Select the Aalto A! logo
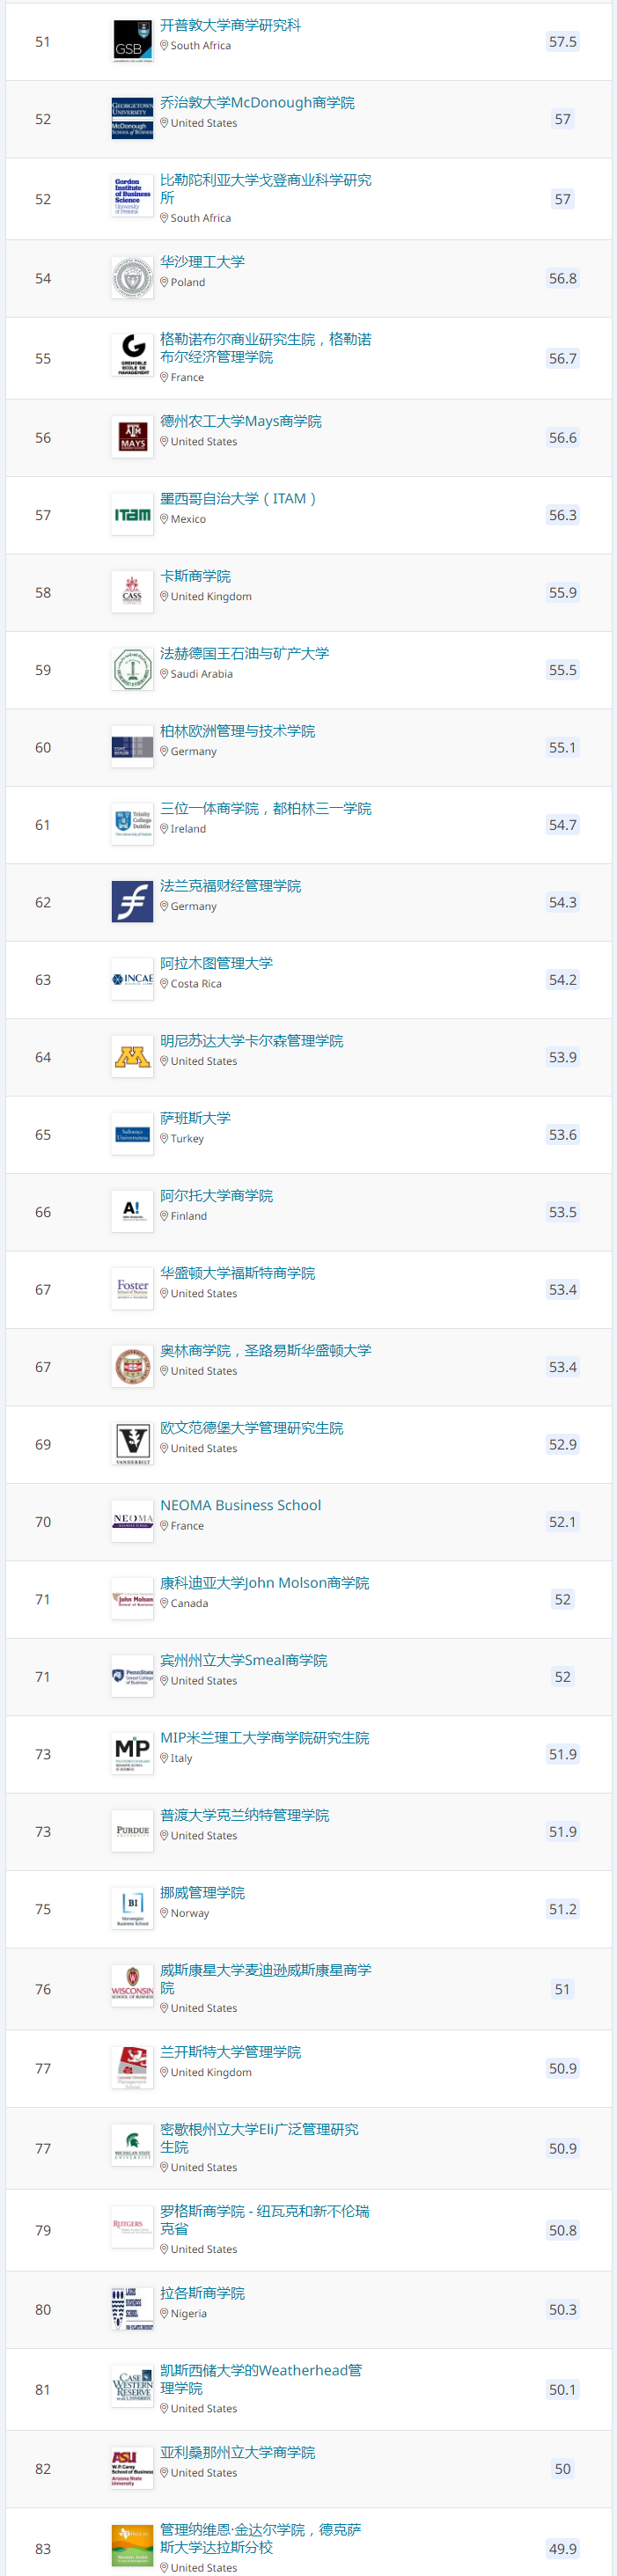This screenshot has height=2576, width=617. [132, 1212]
